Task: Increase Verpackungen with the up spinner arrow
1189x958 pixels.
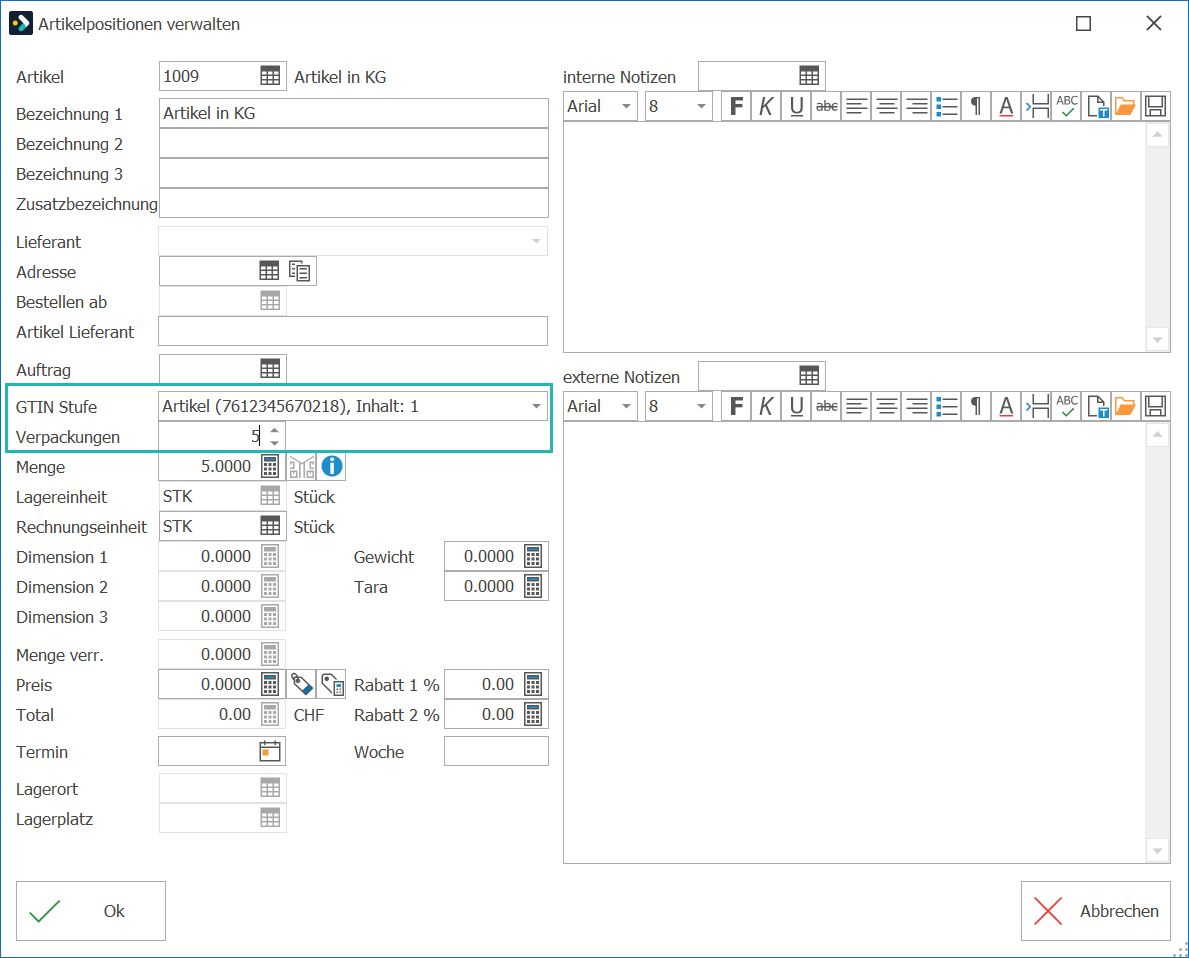Action: tap(275, 430)
